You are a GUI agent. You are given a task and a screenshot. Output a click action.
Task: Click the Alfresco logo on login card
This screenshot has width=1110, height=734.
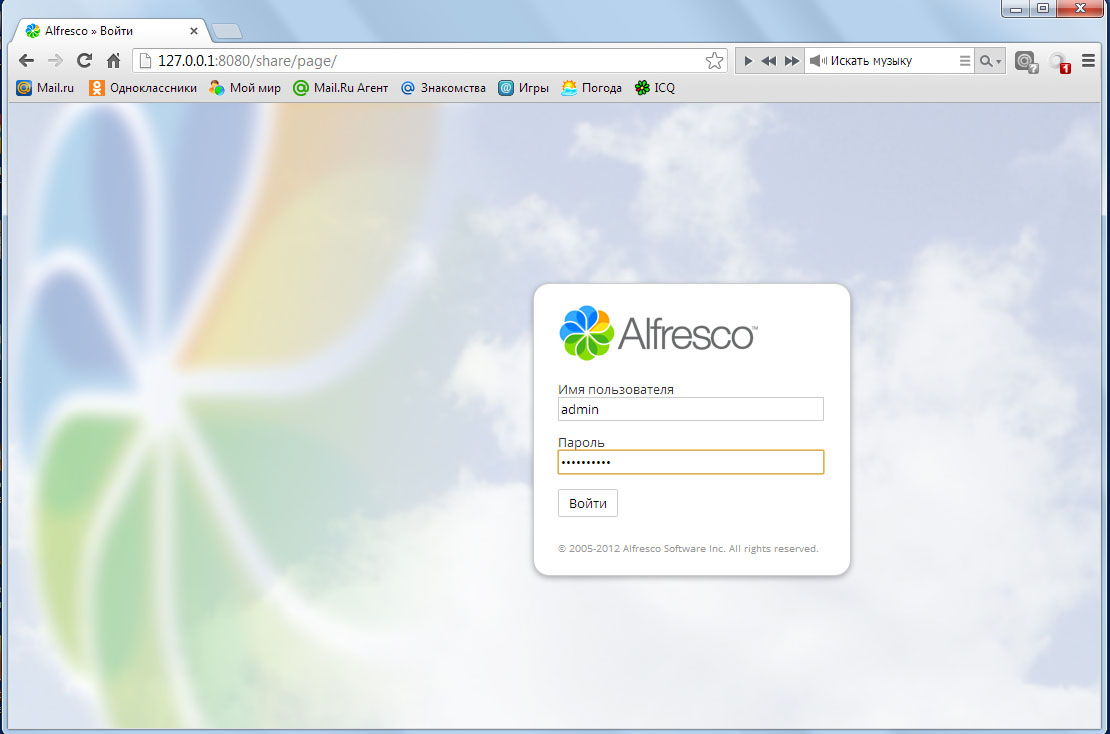click(658, 333)
